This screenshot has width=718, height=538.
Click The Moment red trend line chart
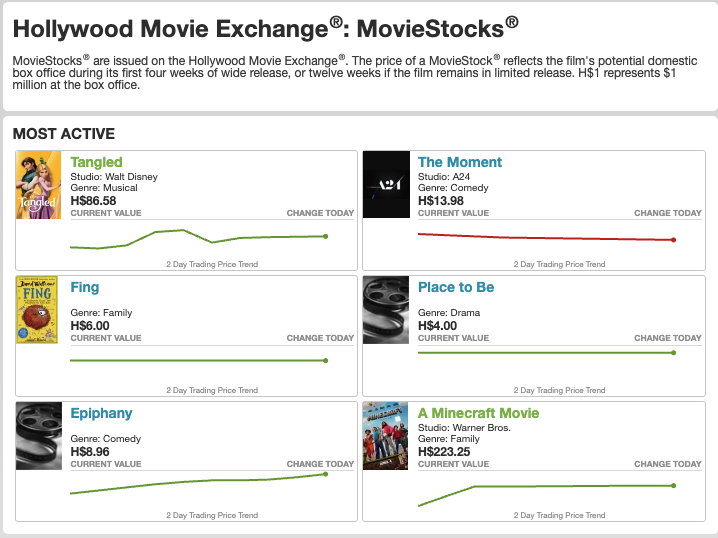click(x=545, y=237)
